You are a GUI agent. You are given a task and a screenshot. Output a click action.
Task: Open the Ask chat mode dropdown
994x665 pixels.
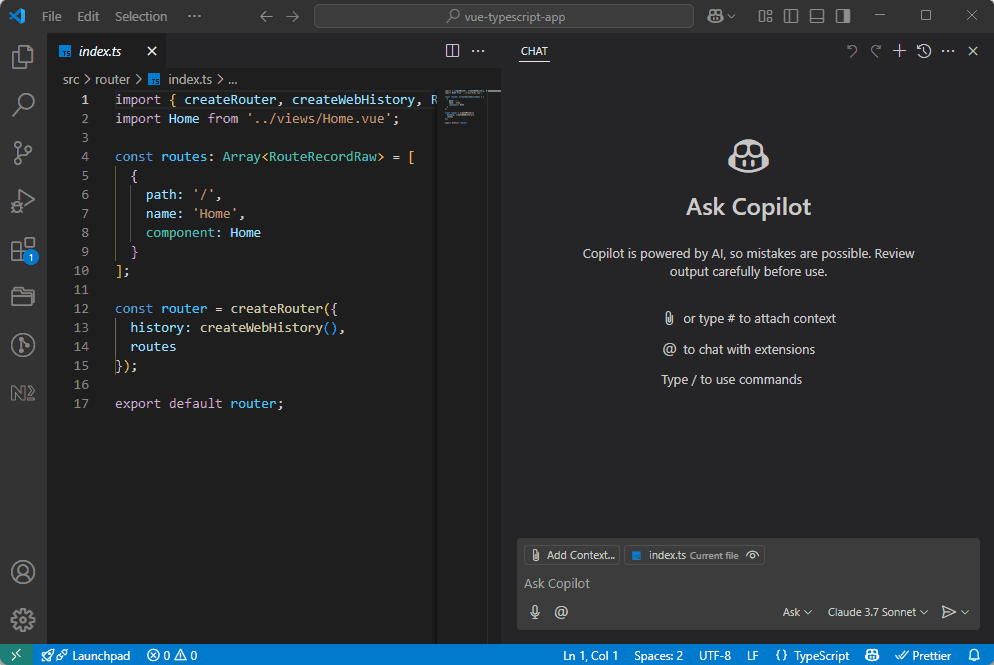[797, 612]
